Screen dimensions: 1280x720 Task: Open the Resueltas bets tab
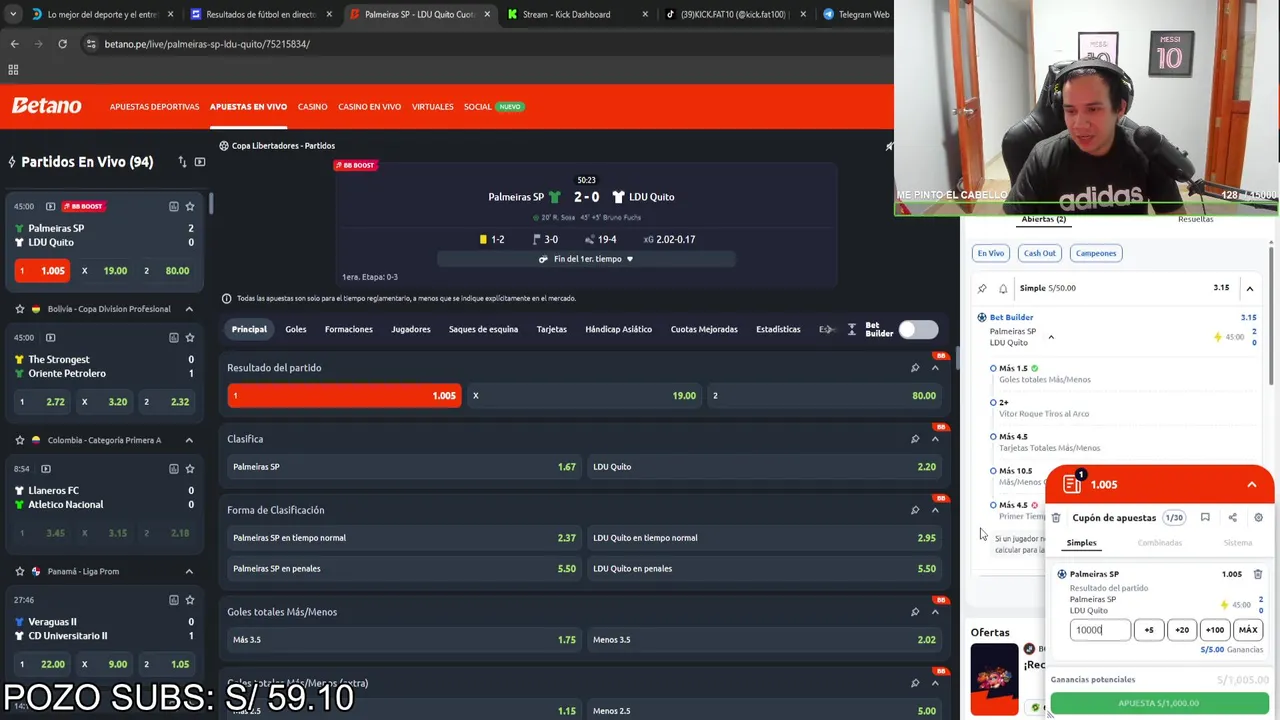[1195, 219]
